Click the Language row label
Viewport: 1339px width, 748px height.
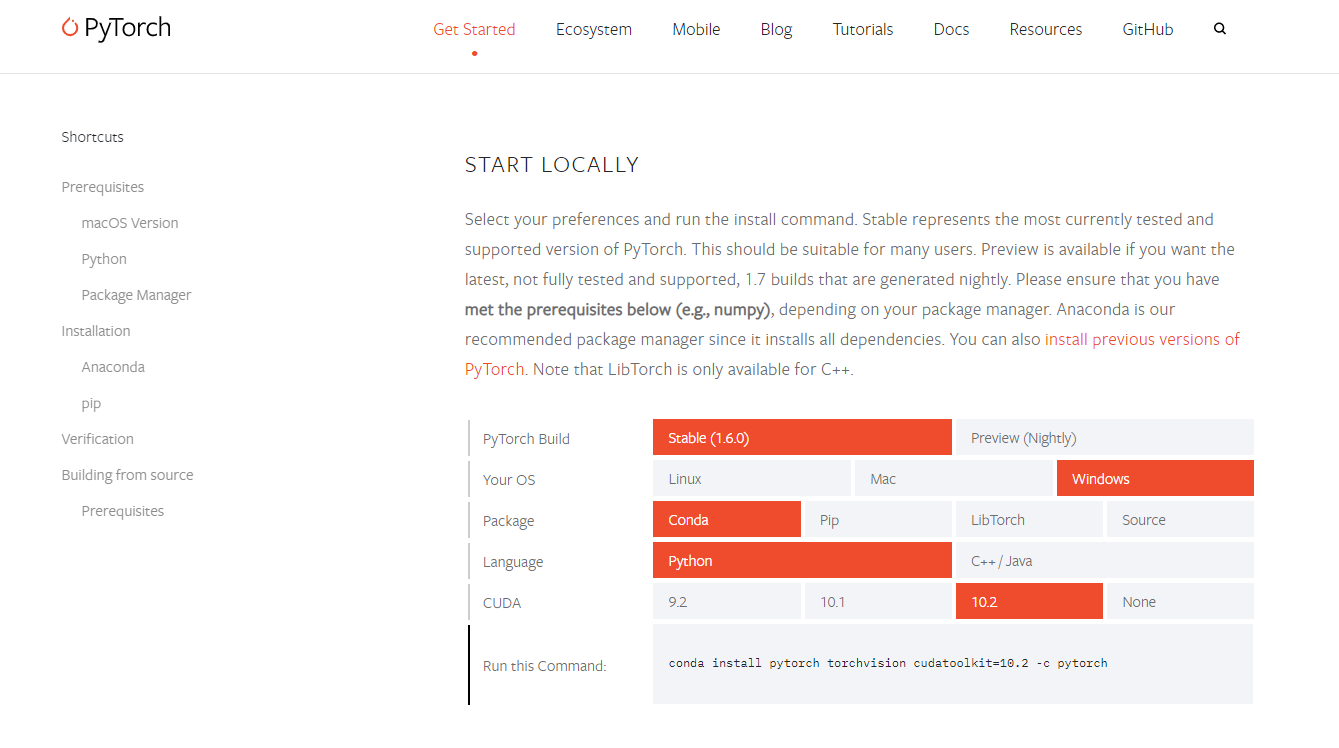click(x=513, y=562)
